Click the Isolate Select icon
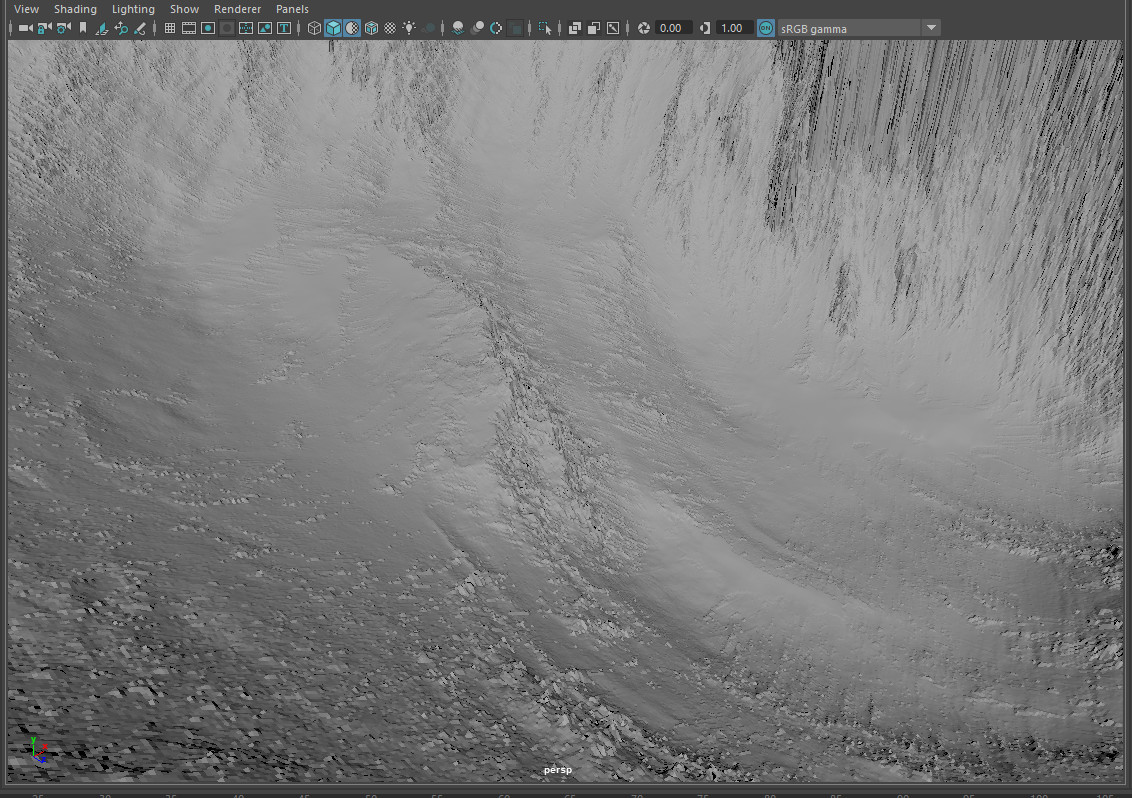Screen dimensions: 1132x798 (x=545, y=28)
